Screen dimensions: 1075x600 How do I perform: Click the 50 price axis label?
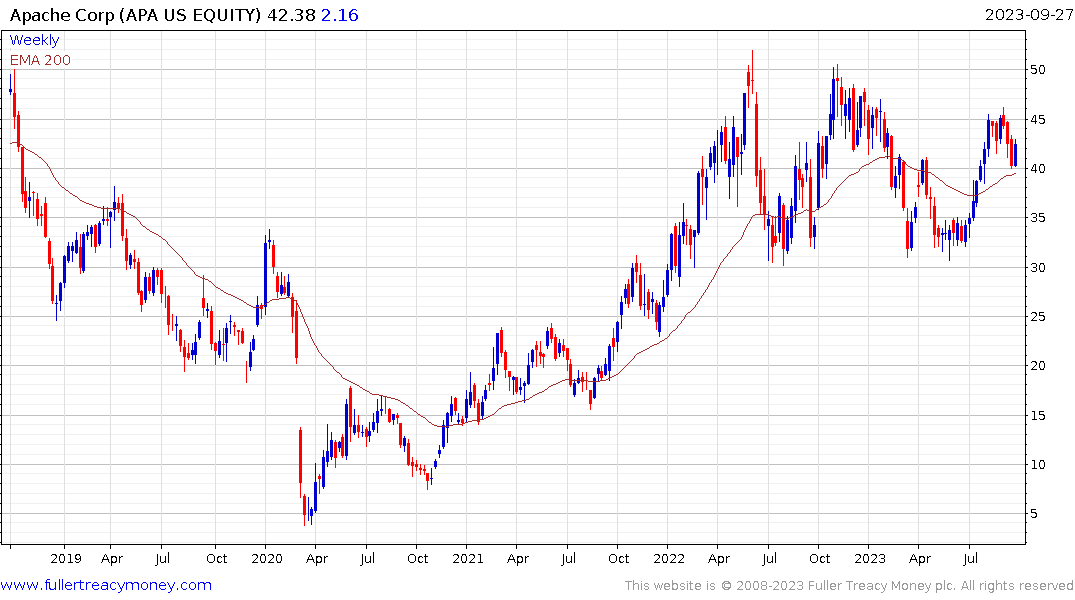[x=1037, y=70]
